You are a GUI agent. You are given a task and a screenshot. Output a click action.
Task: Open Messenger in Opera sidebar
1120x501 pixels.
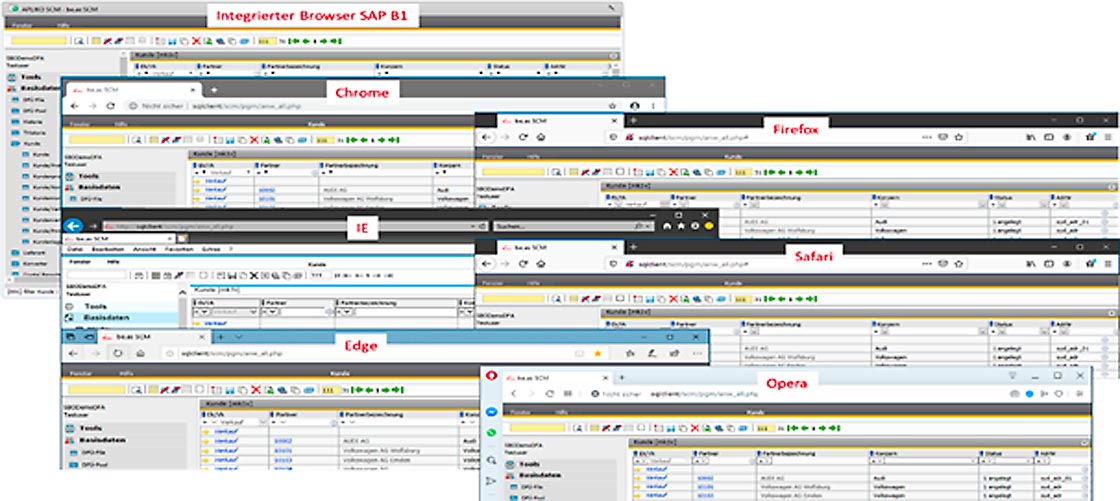(x=493, y=412)
